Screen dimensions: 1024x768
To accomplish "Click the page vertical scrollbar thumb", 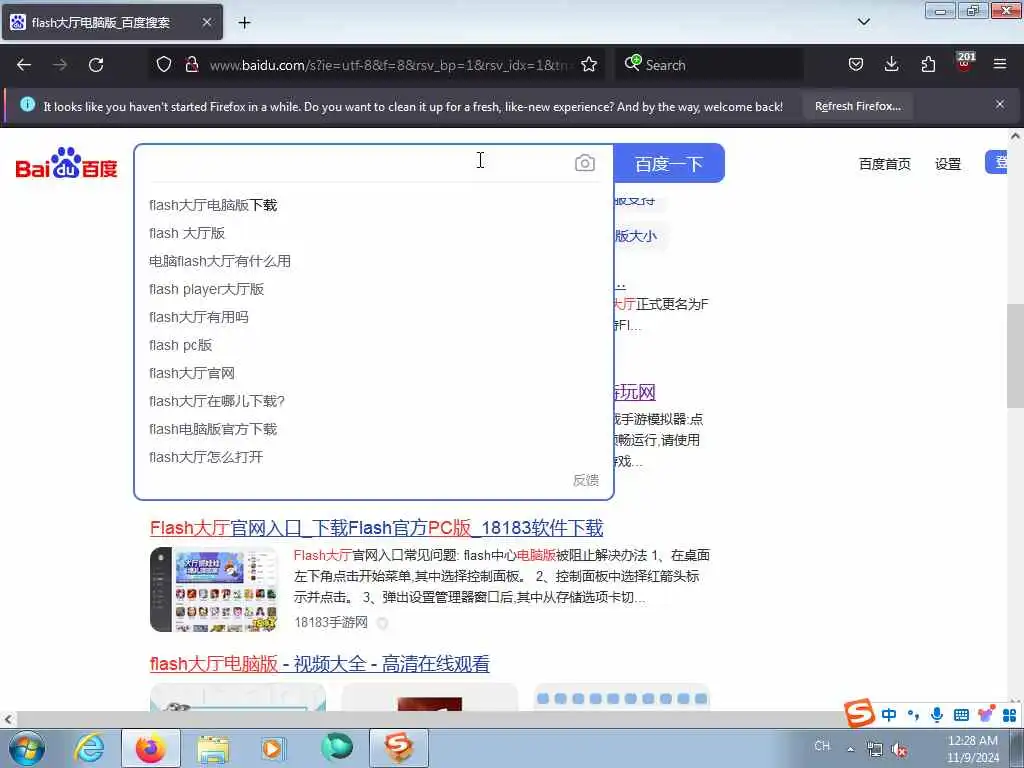I will (1015, 356).
